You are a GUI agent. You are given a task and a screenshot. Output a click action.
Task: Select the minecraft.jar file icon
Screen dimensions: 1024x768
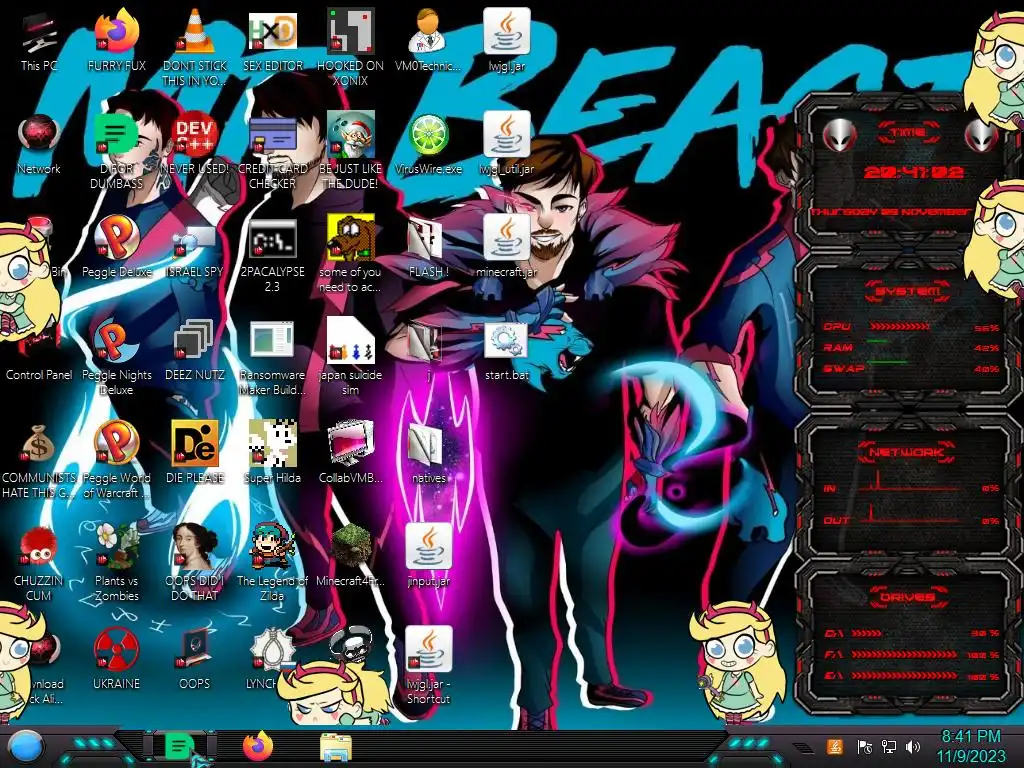507,238
